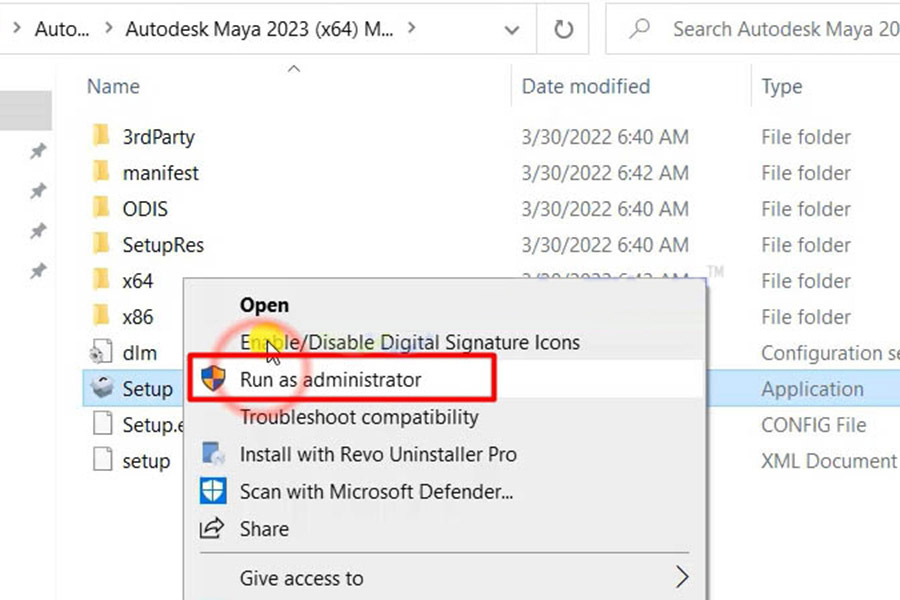Select Troubleshoot compatibility option
Viewport: 900px width, 600px height.
[359, 417]
